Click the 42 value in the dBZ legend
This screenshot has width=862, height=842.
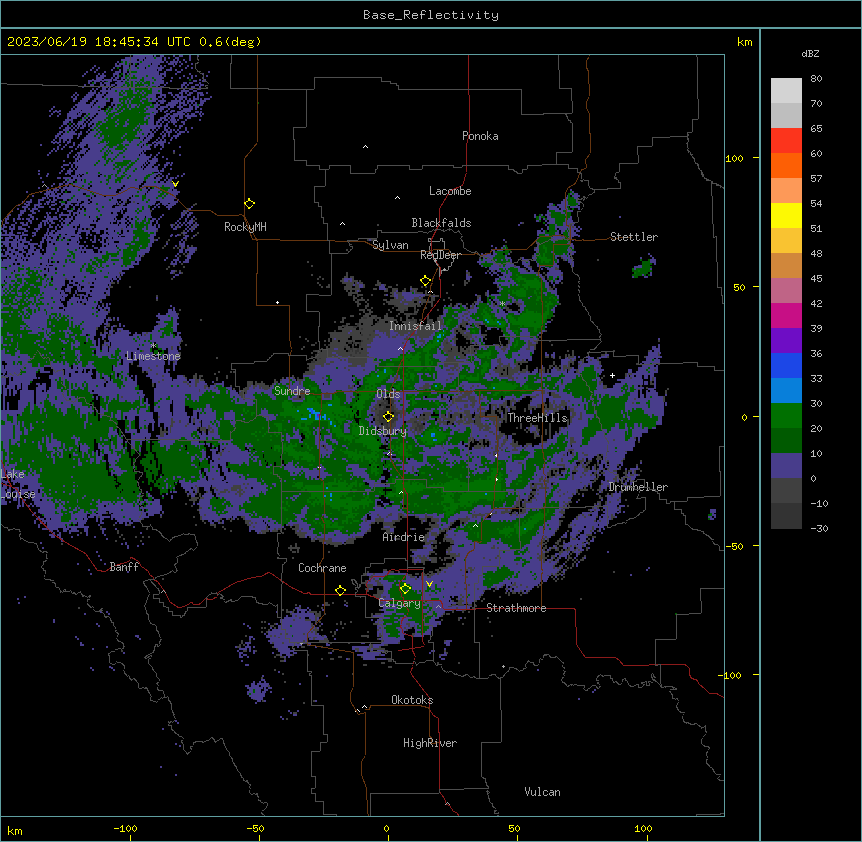pos(816,303)
